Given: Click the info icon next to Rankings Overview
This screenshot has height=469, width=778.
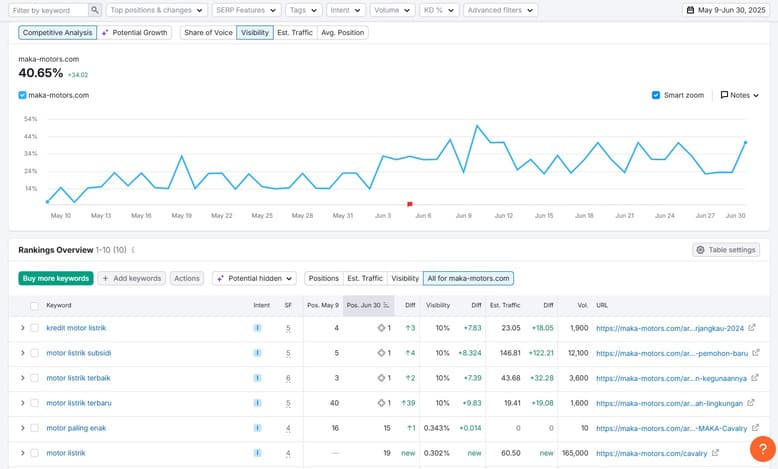Looking at the screenshot, I should [x=133, y=250].
